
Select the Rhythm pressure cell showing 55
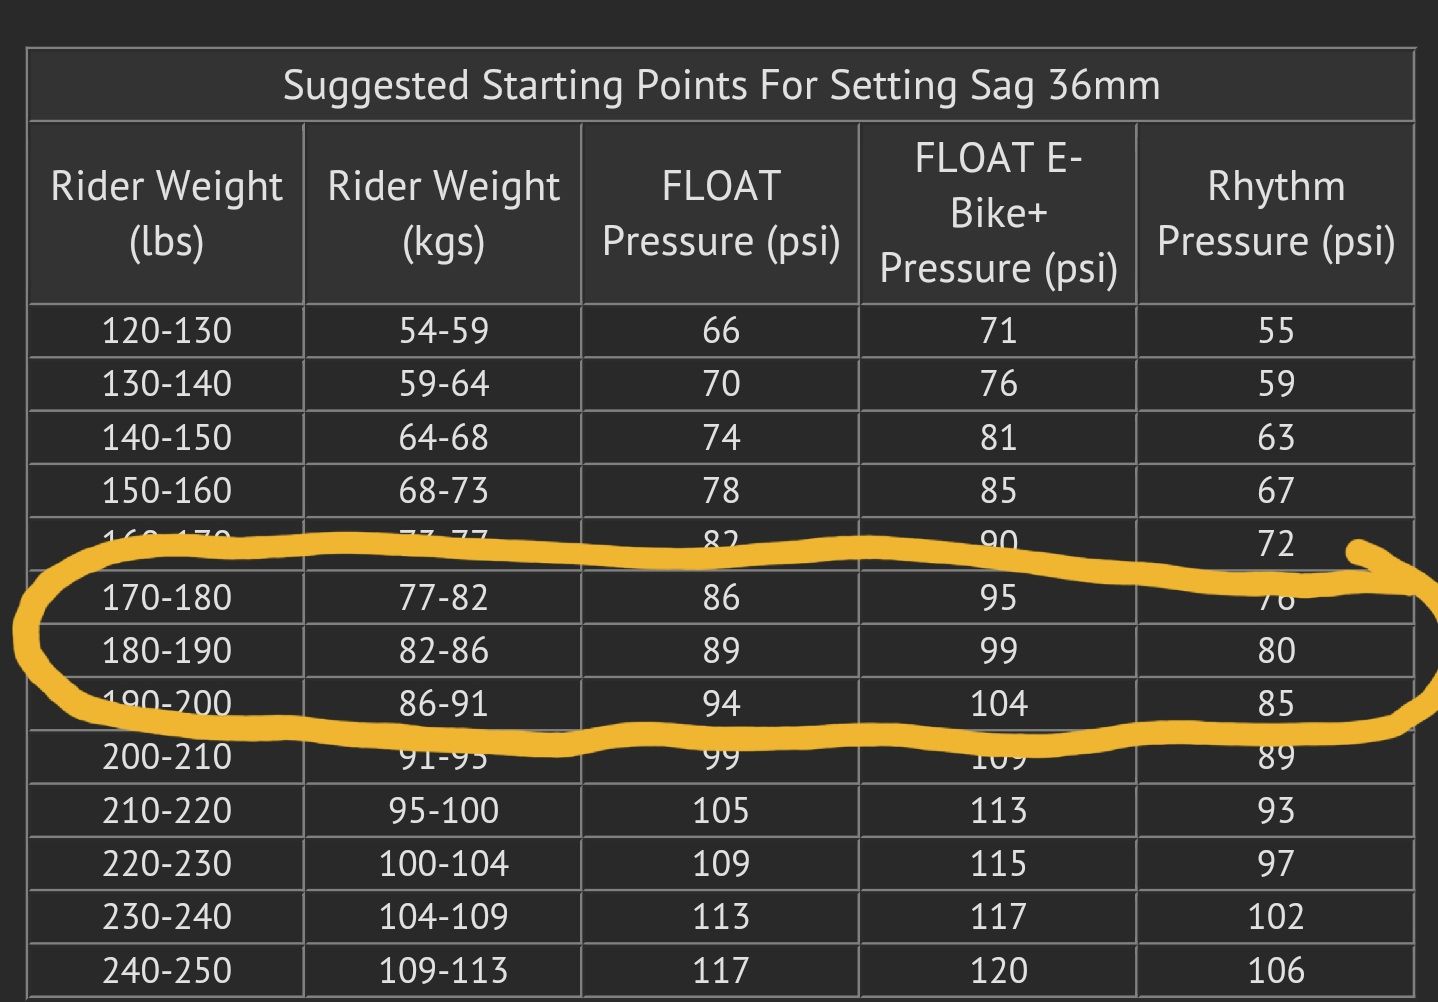(1275, 331)
